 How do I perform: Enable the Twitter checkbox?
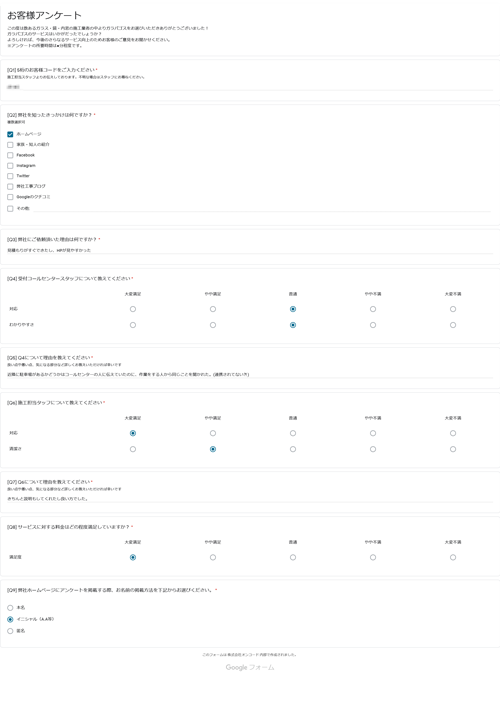click(x=10, y=176)
